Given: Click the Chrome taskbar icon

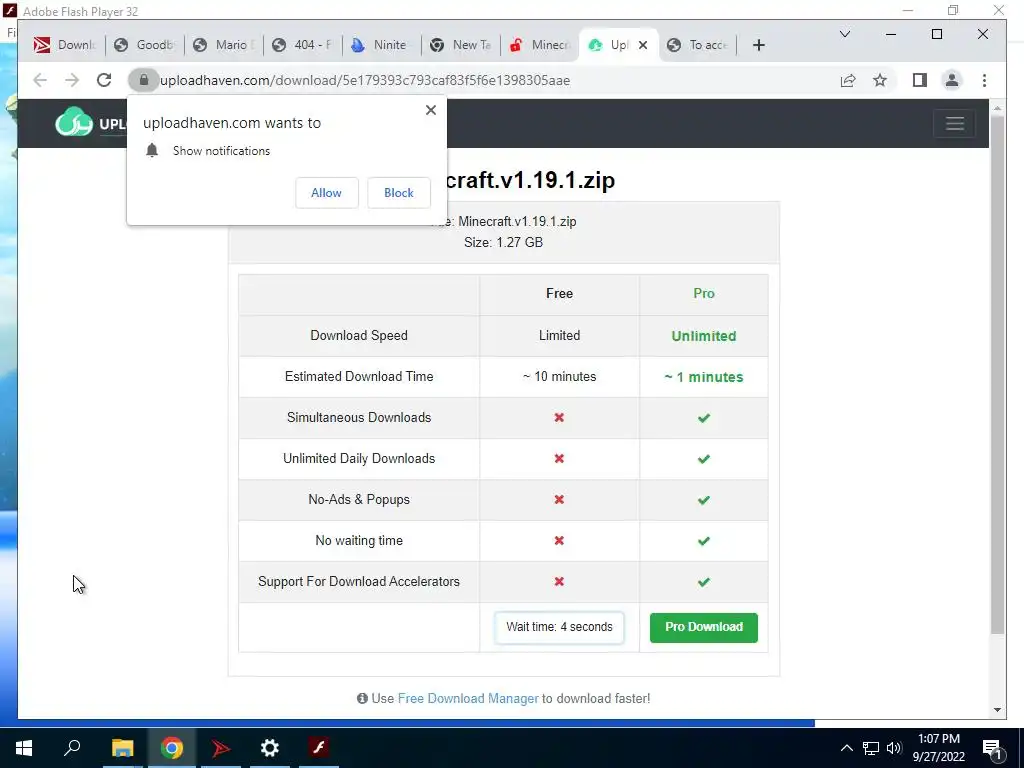Looking at the screenshot, I should coord(172,748).
